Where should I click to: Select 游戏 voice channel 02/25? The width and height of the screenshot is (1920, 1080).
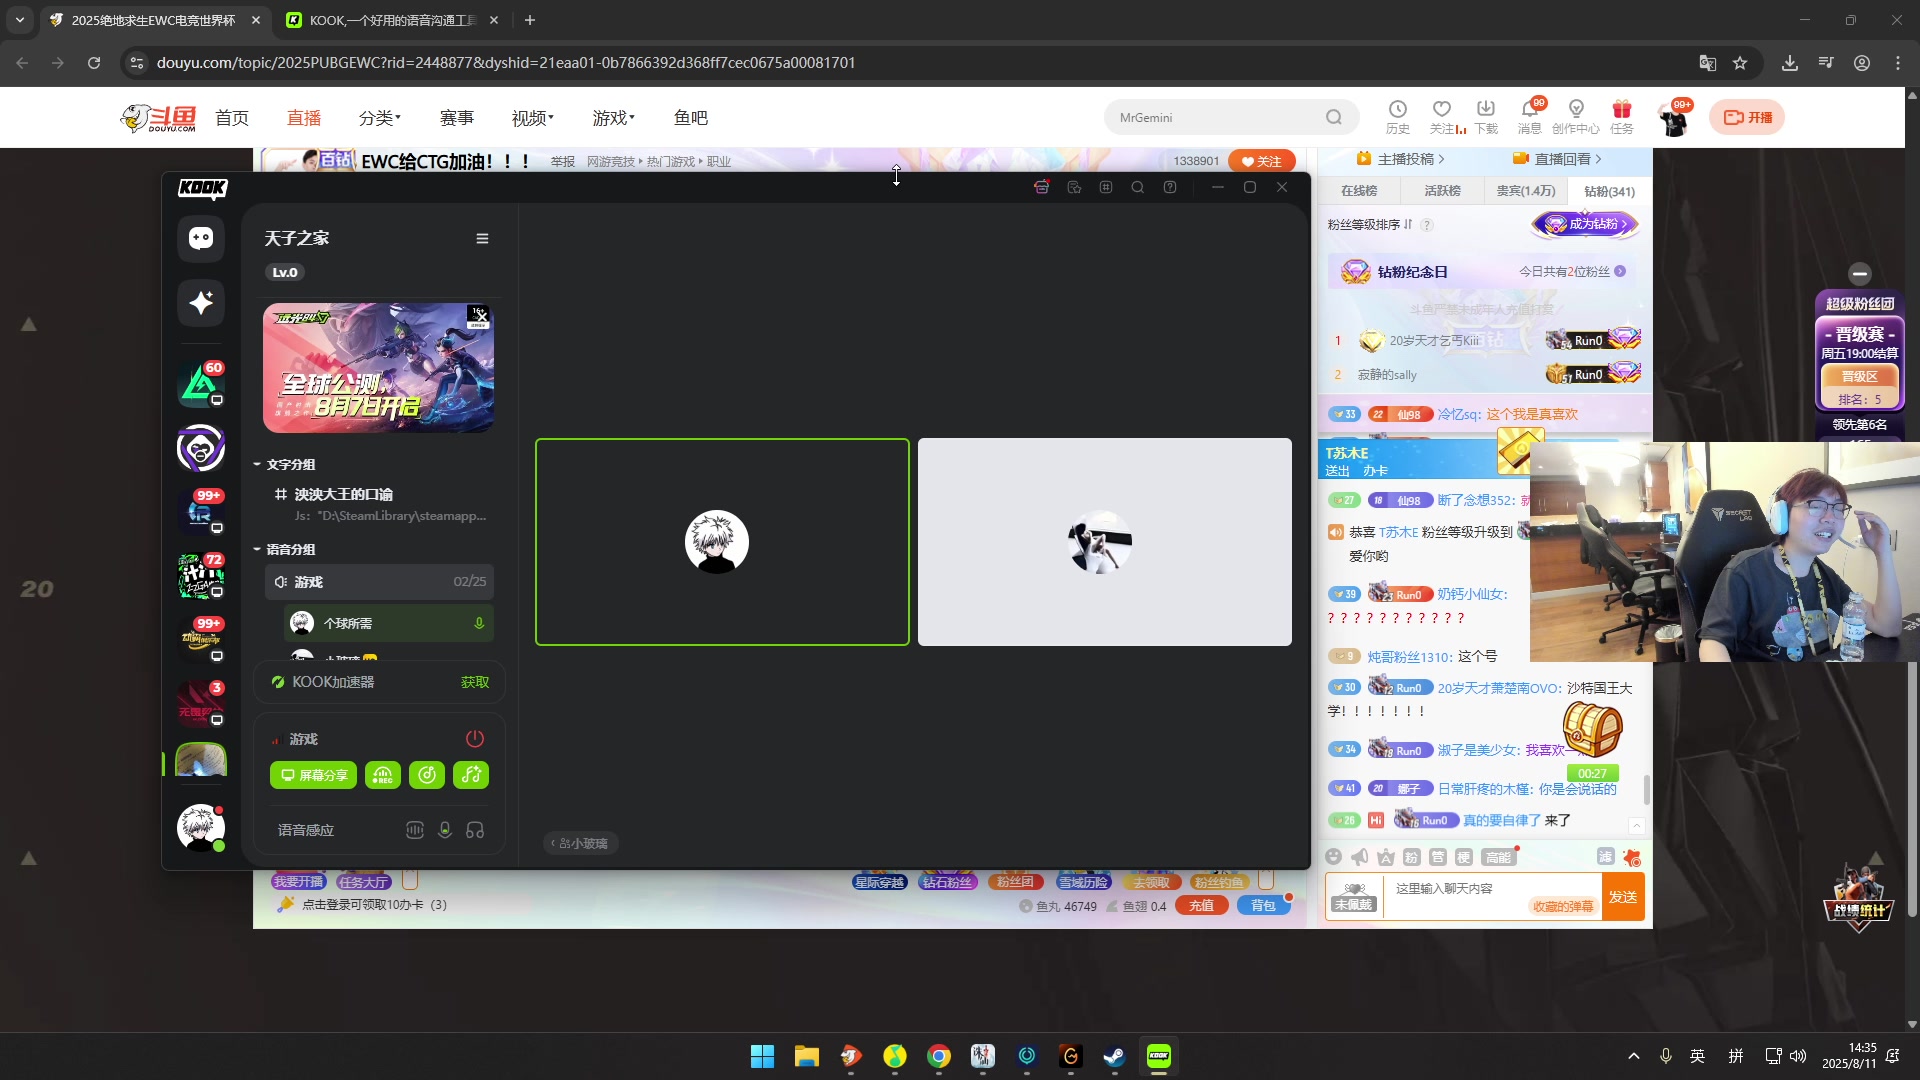(379, 582)
